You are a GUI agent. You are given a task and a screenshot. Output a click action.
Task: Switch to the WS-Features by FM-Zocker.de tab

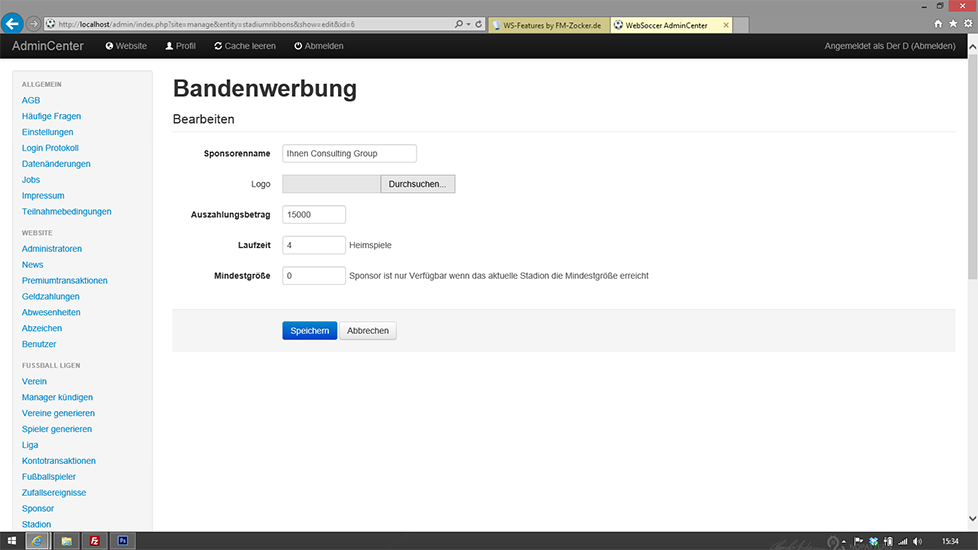546,24
